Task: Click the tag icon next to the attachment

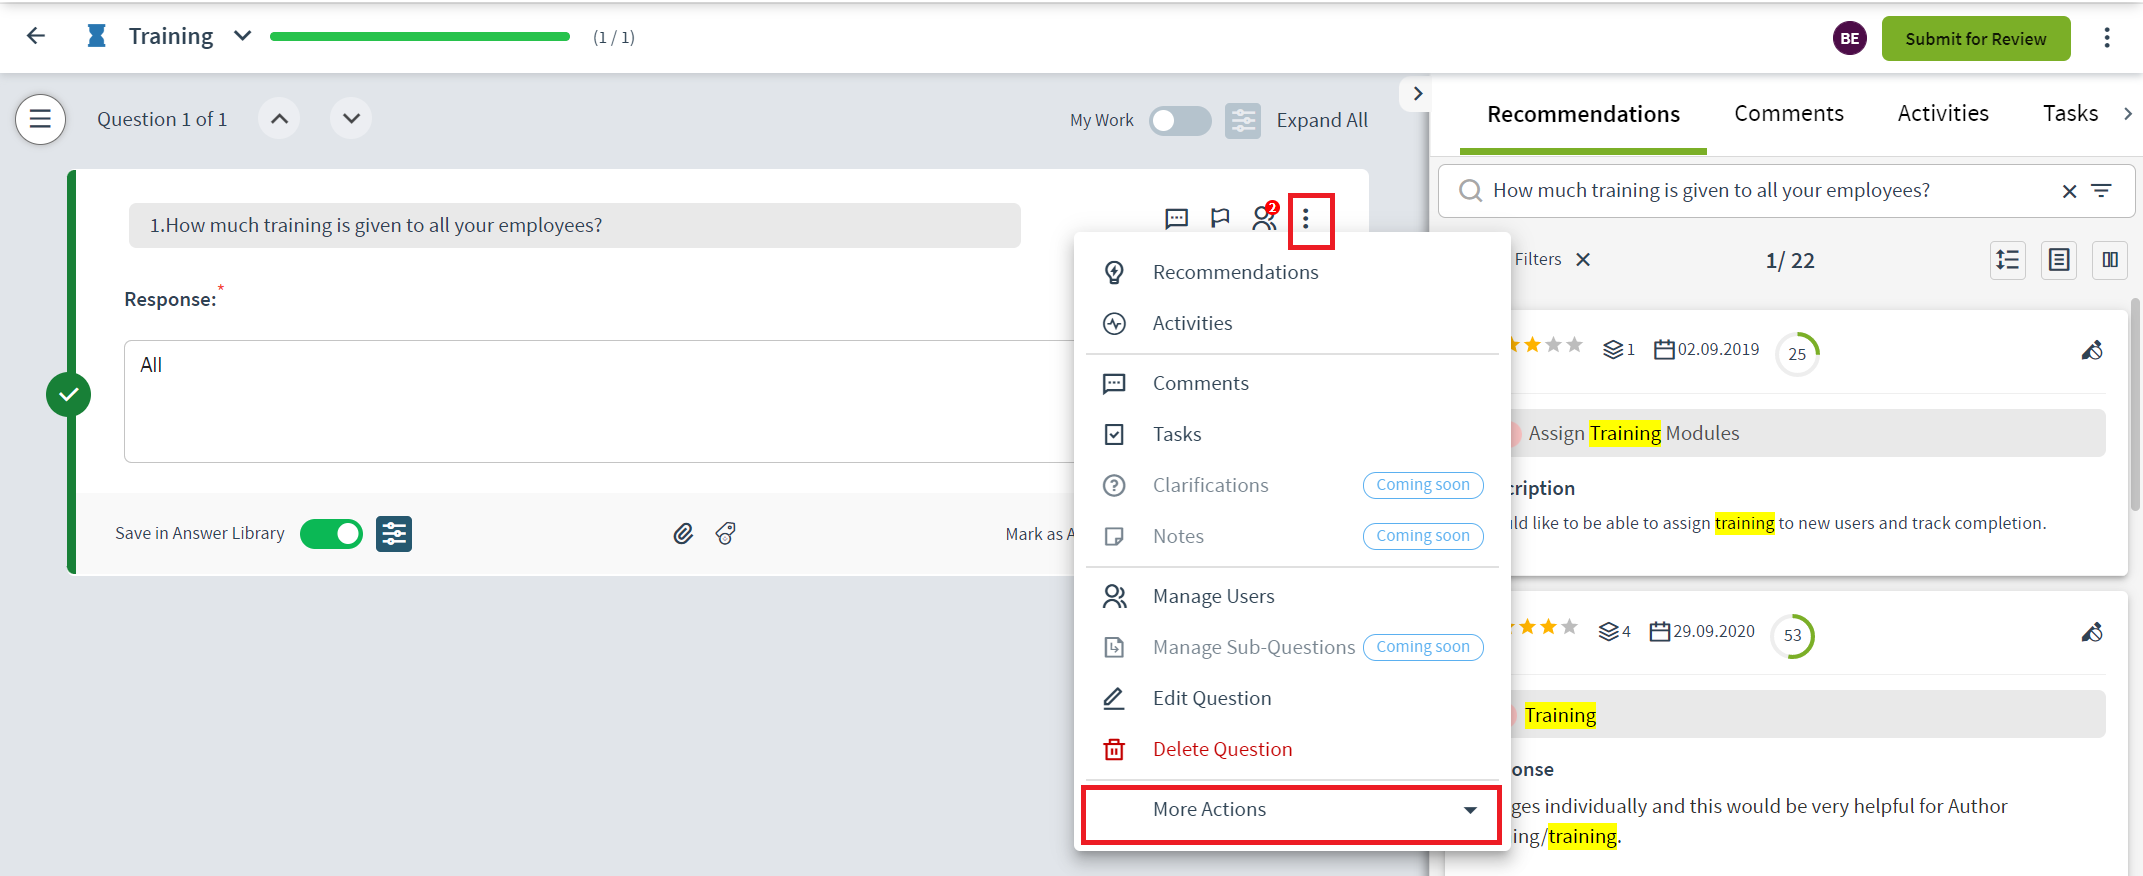Action: 726,534
